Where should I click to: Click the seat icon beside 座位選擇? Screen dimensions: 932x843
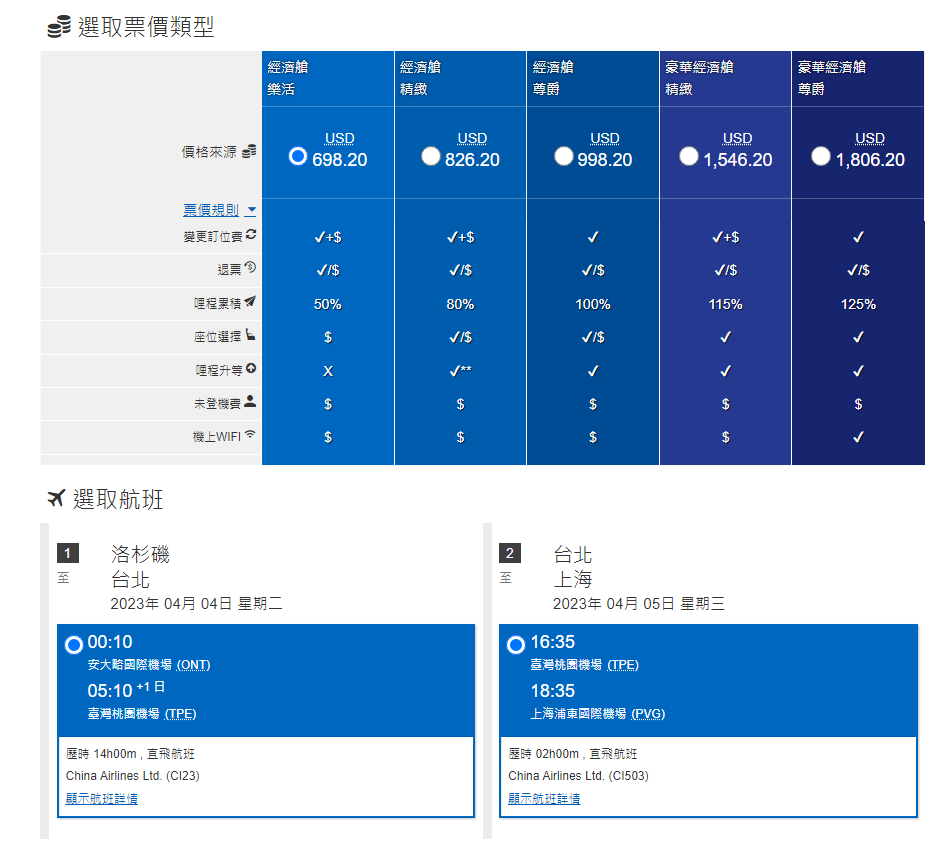coord(250,335)
